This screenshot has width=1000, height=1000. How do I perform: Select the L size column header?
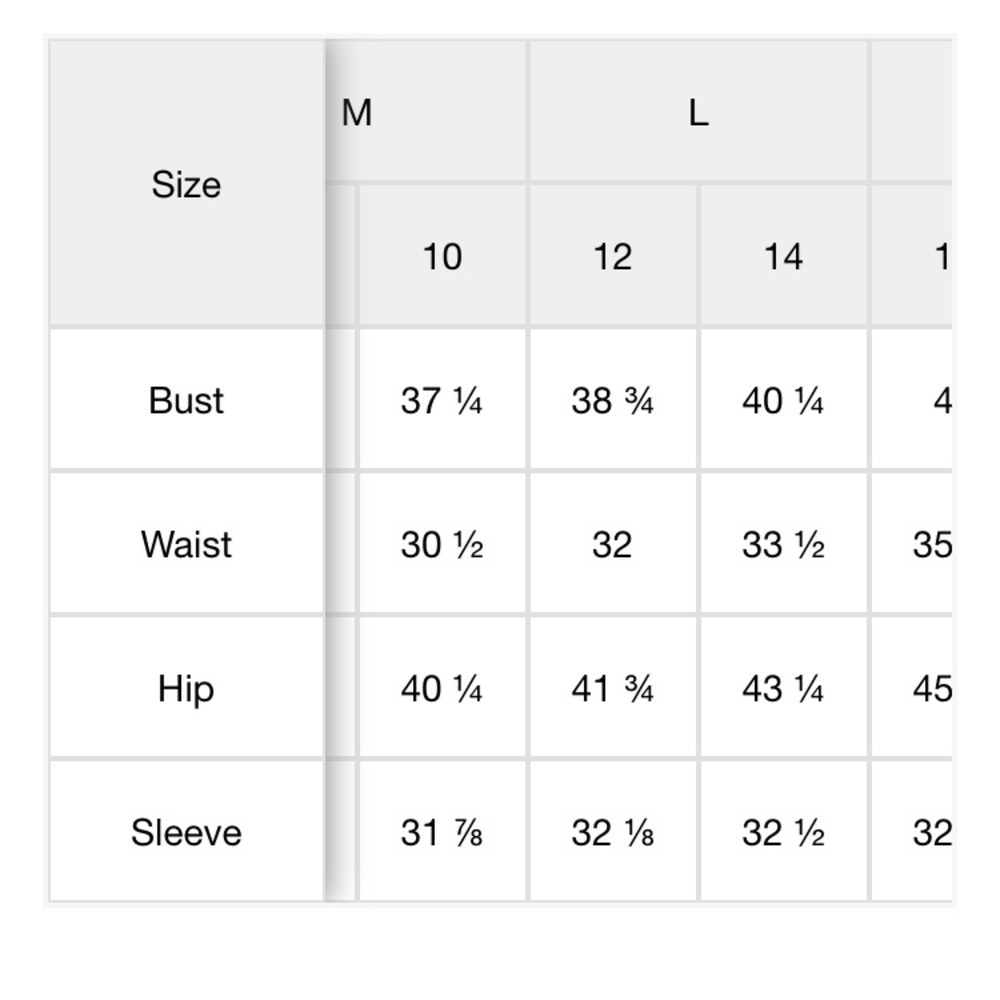click(698, 113)
